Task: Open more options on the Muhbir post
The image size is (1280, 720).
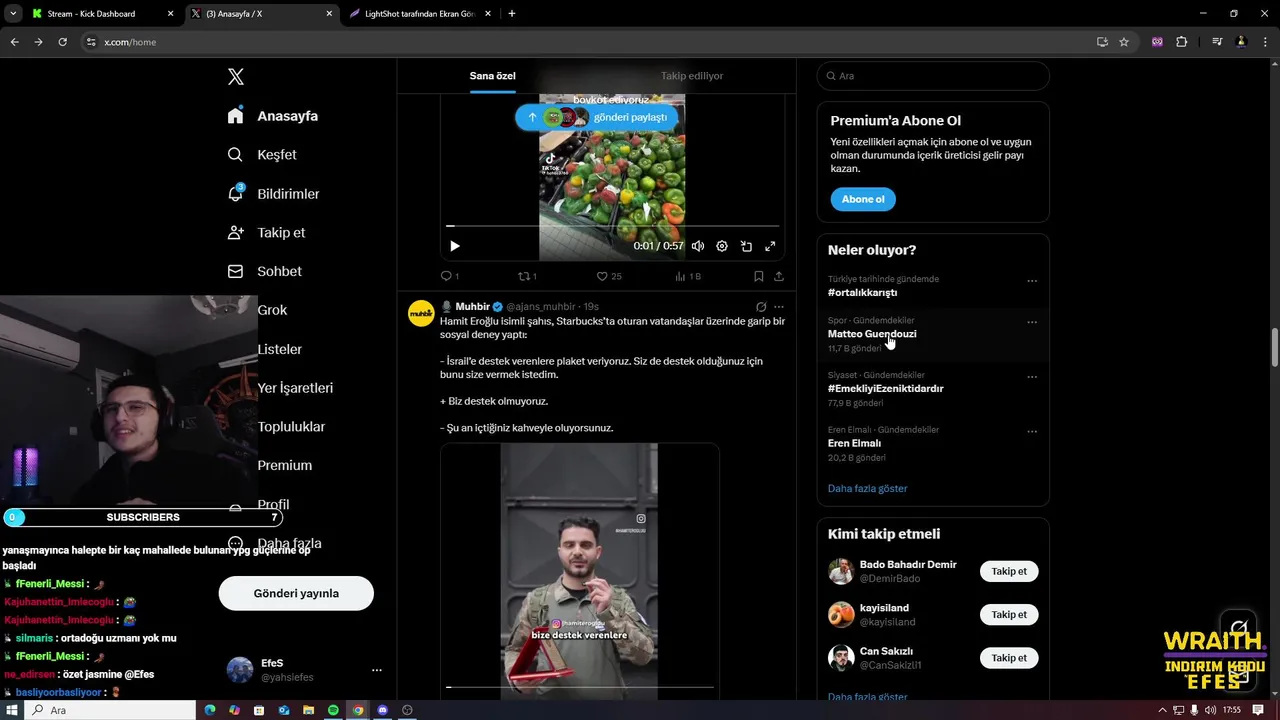Action: pyautogui.click(x=779, y=307)
